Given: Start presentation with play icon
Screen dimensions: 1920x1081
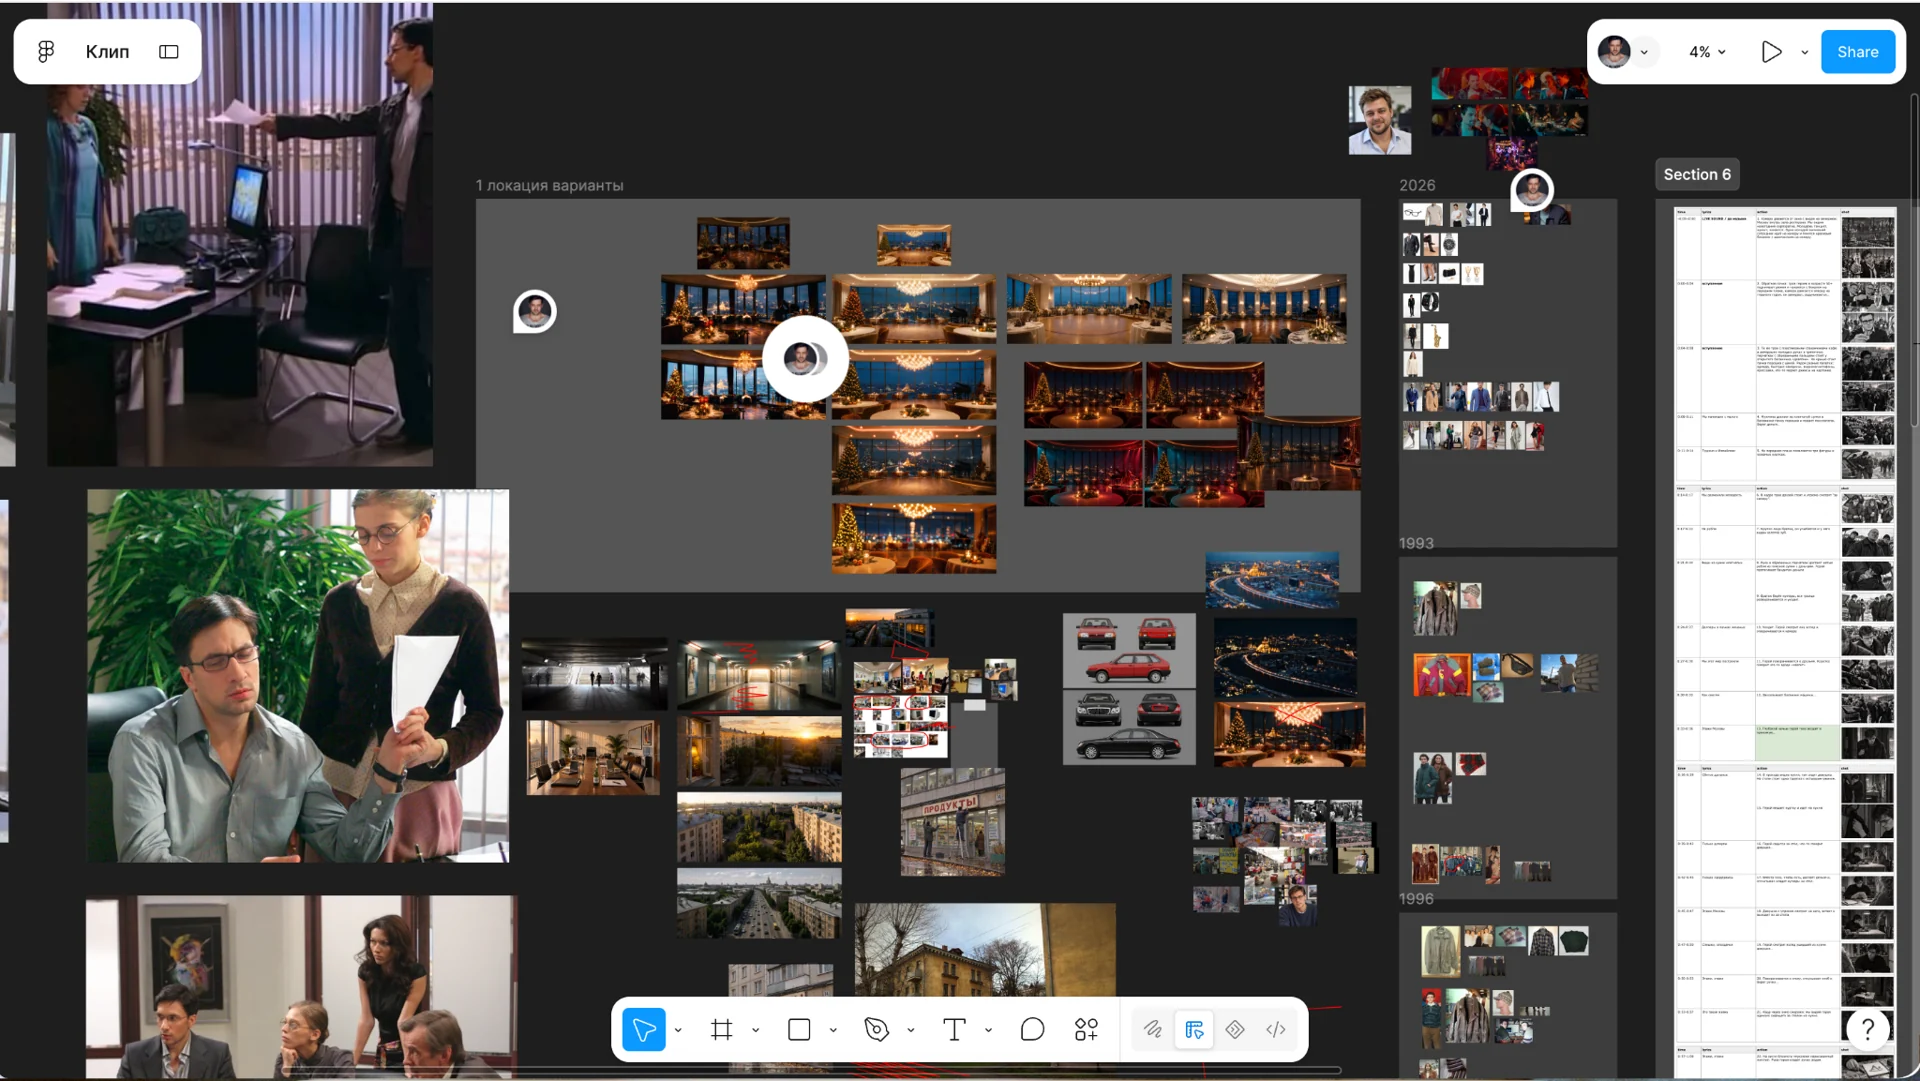Looking at the screenshot, I should click(1771, 51).
